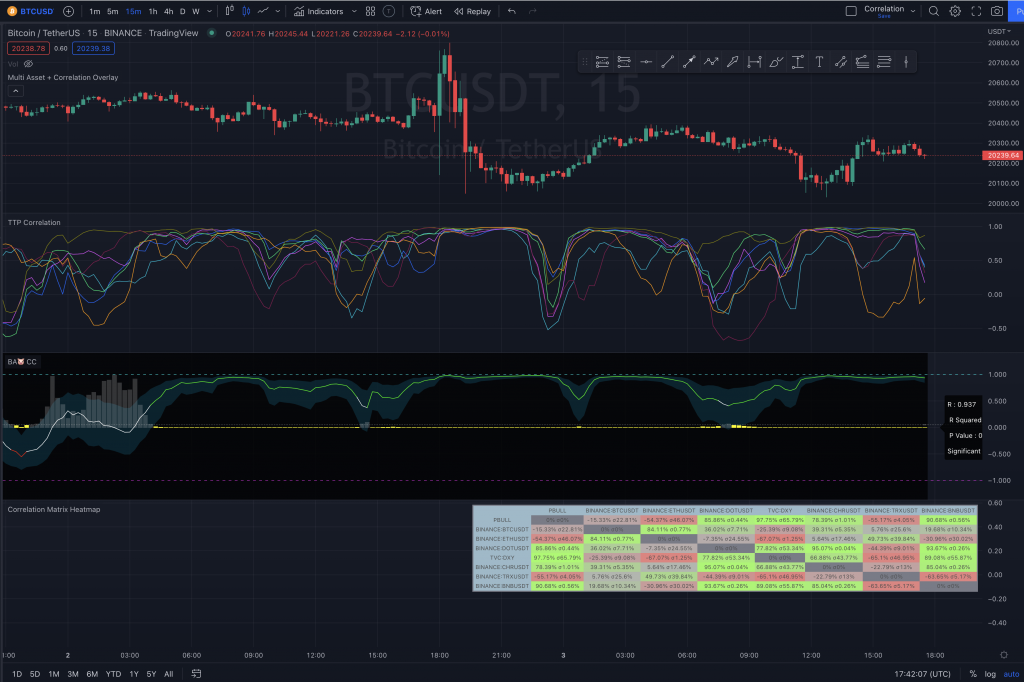
Task: Select the parallel channel drawing tool
Action: pyautogui.click(x=840, y=62)
